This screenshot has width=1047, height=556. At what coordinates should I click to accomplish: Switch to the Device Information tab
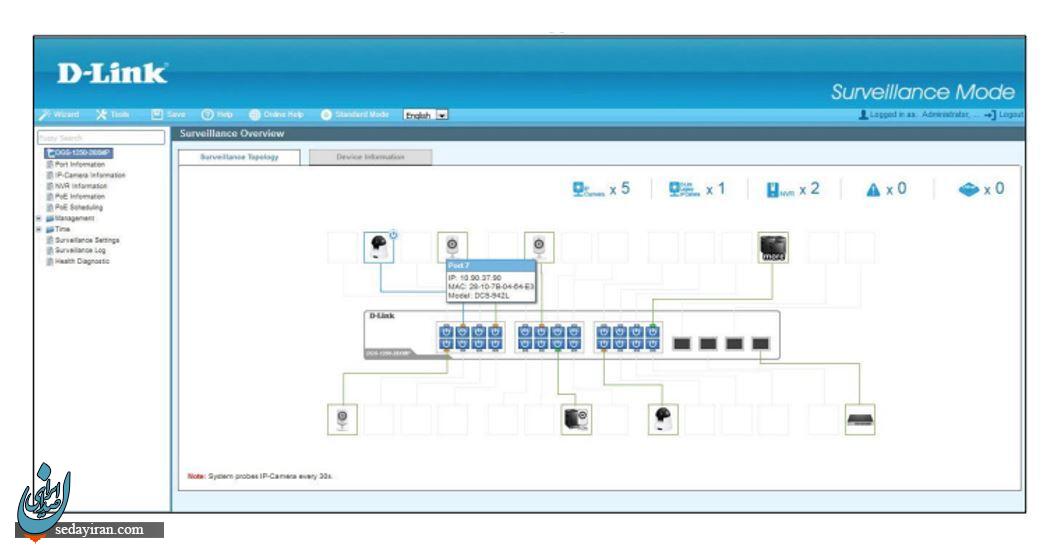371,157
